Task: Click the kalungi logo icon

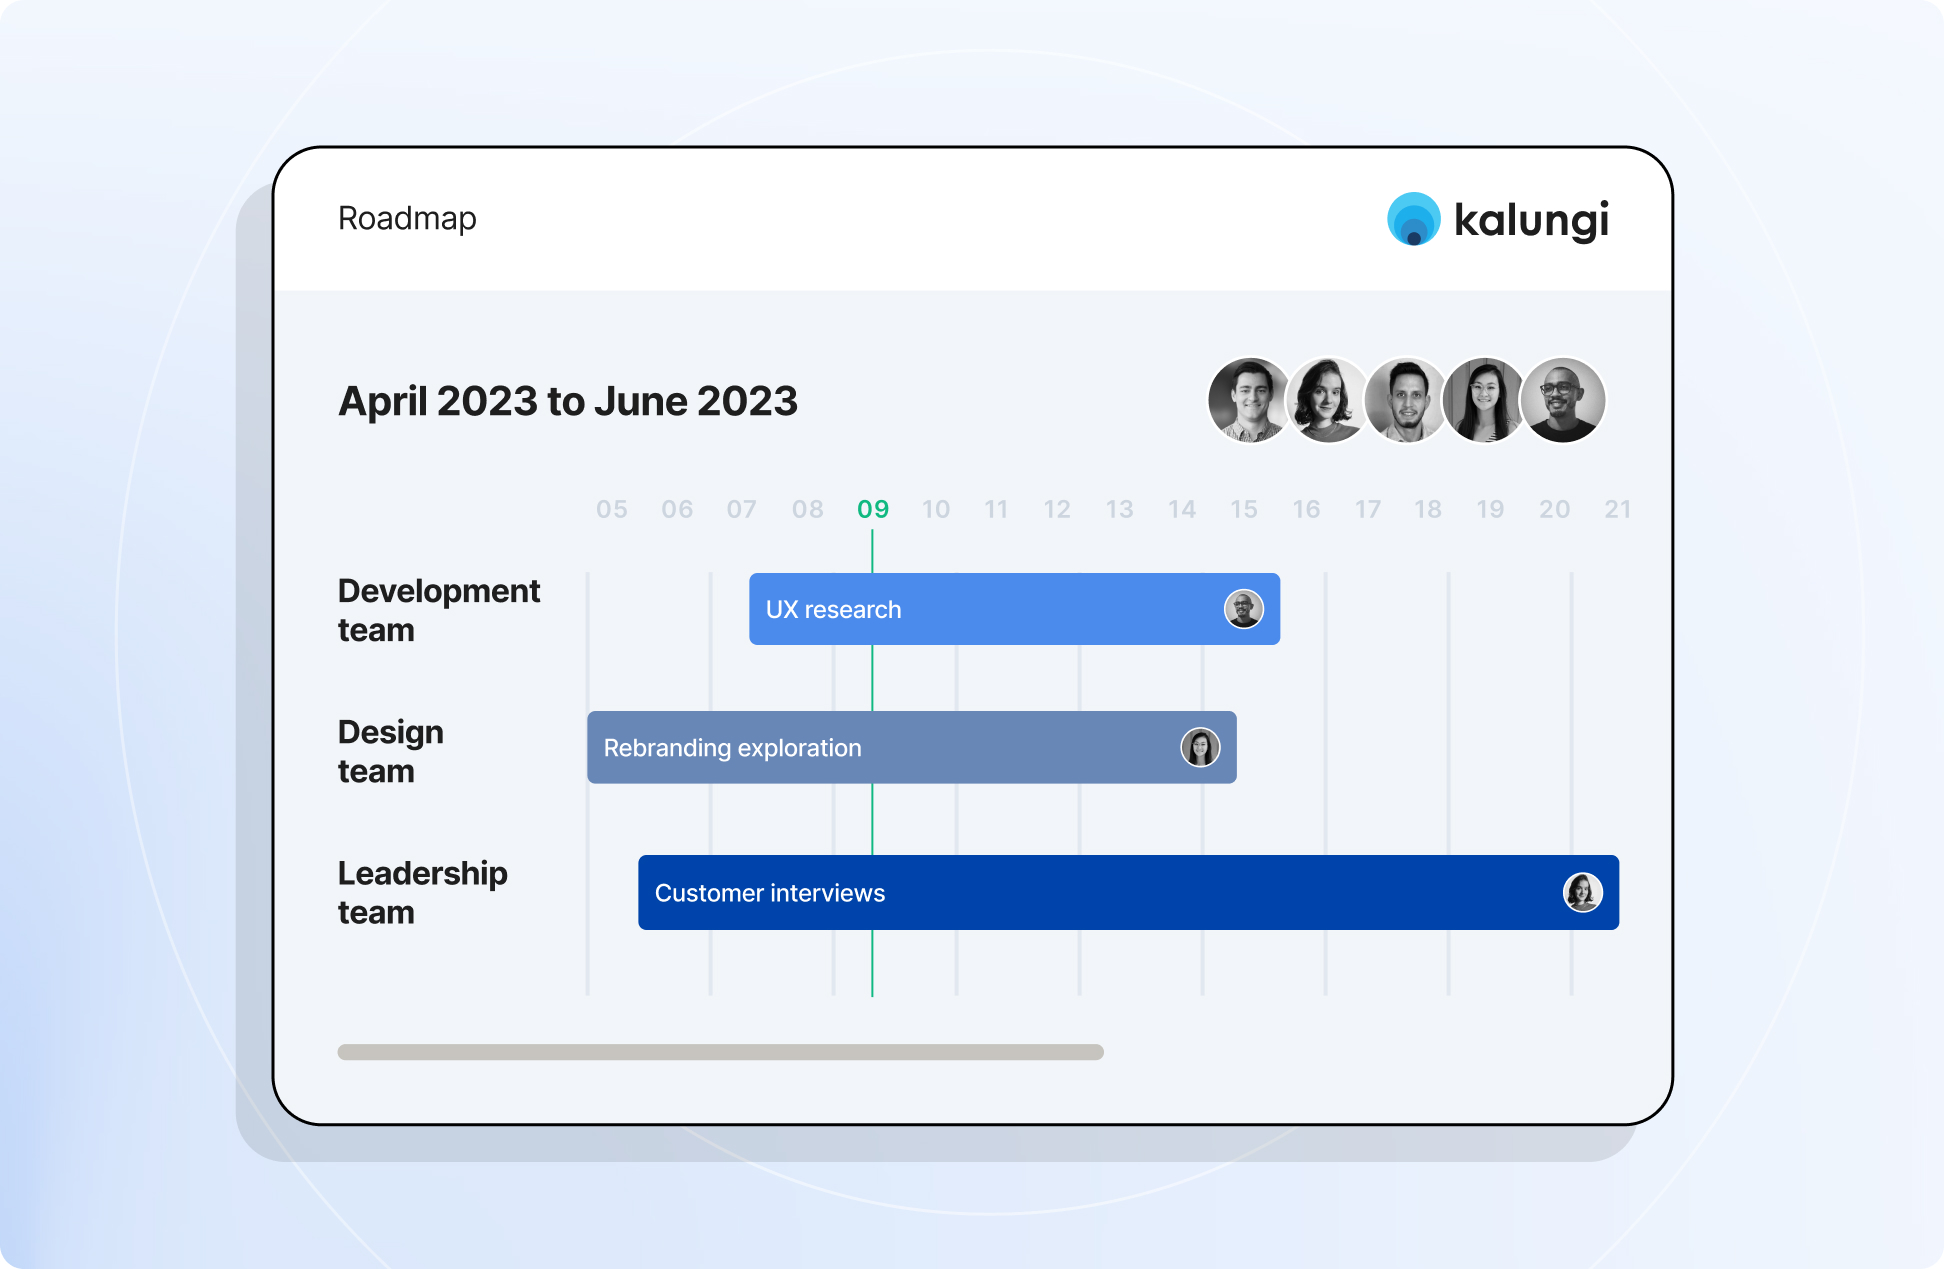Action: [1413, 219]
